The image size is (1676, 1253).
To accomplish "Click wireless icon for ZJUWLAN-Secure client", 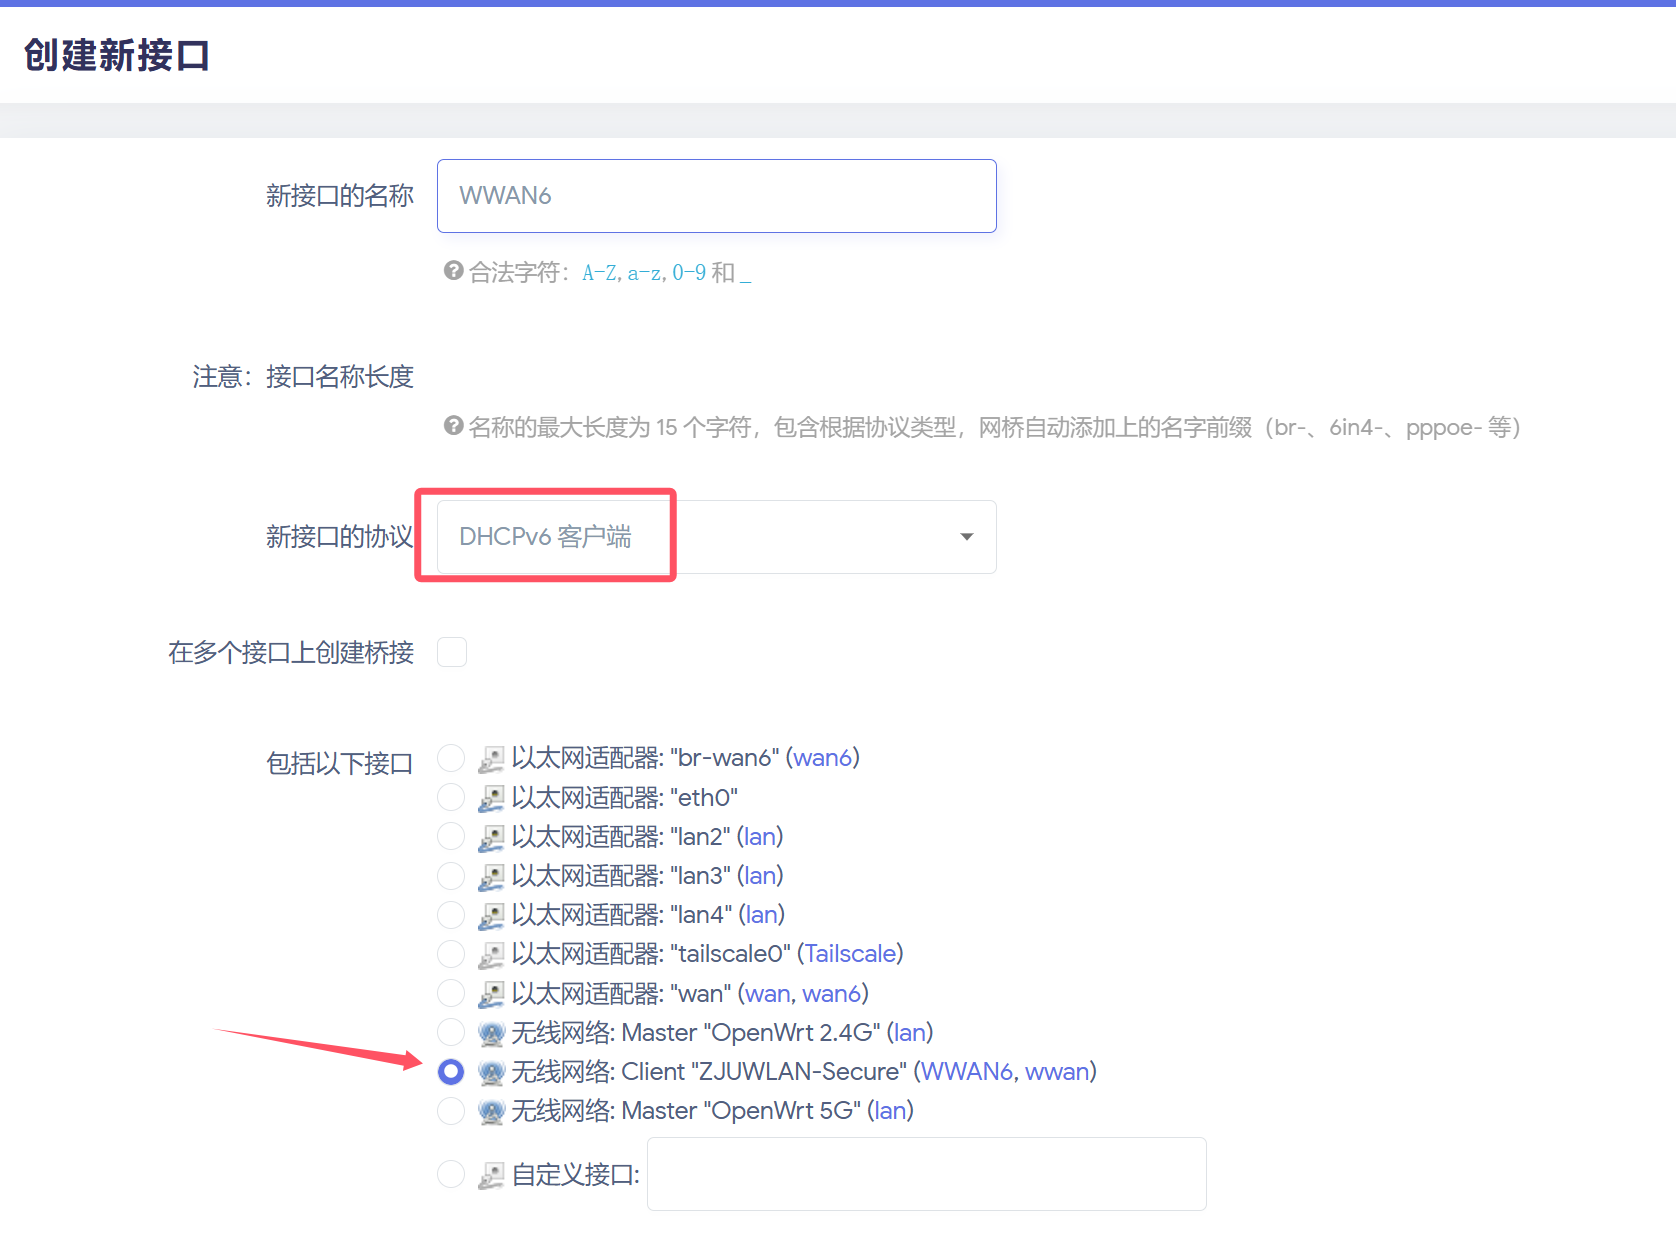I will [490, 1072].
